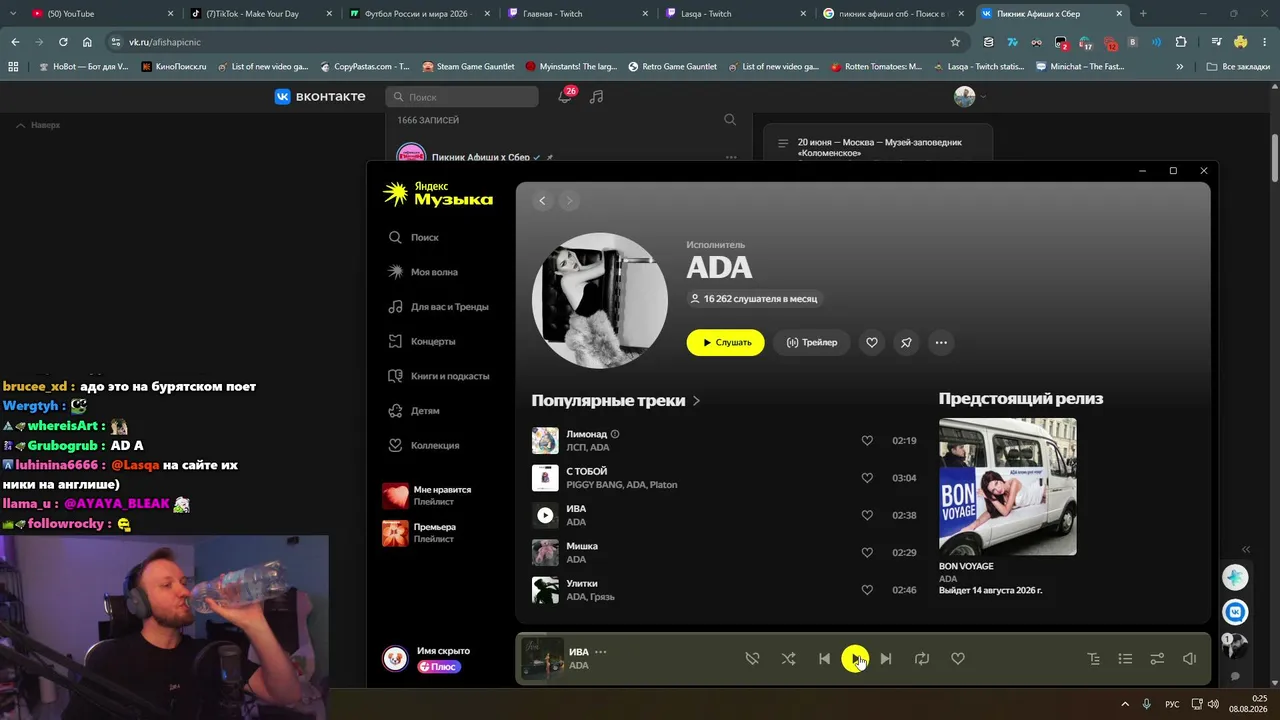Like the artist ADA with the heart
The height and width of the screenshot is (720, 1280).
point(872,342)
